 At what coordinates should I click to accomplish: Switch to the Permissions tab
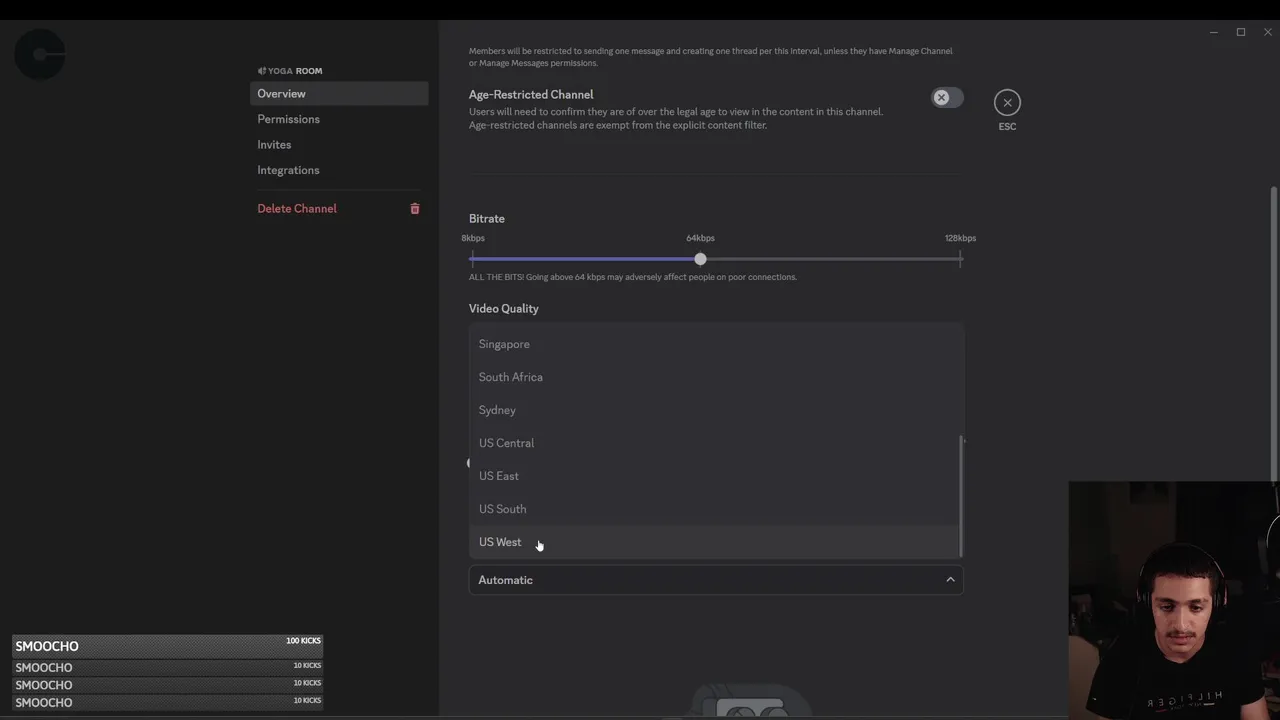tap(289, 119)
